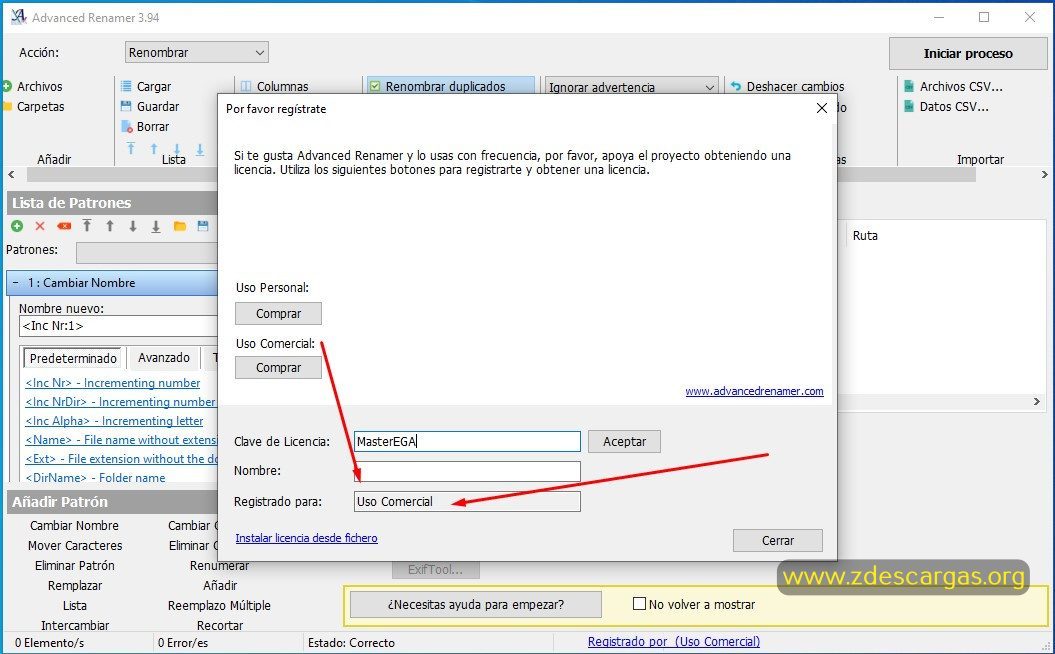Screen dimensions: 1055x654
Task: Click the toolbar scrollbar left arrow
Action: point(11,174)
